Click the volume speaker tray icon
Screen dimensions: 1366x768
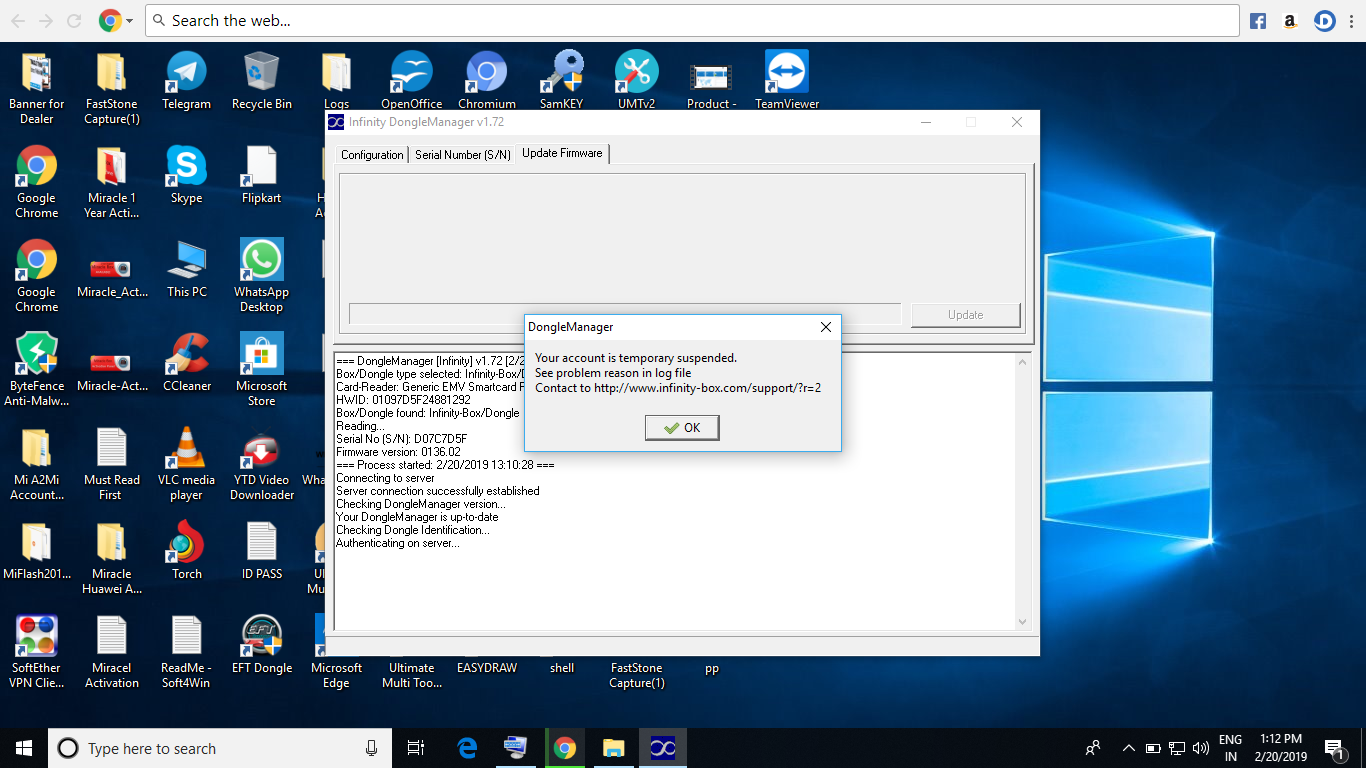[x=1201, y=748]
